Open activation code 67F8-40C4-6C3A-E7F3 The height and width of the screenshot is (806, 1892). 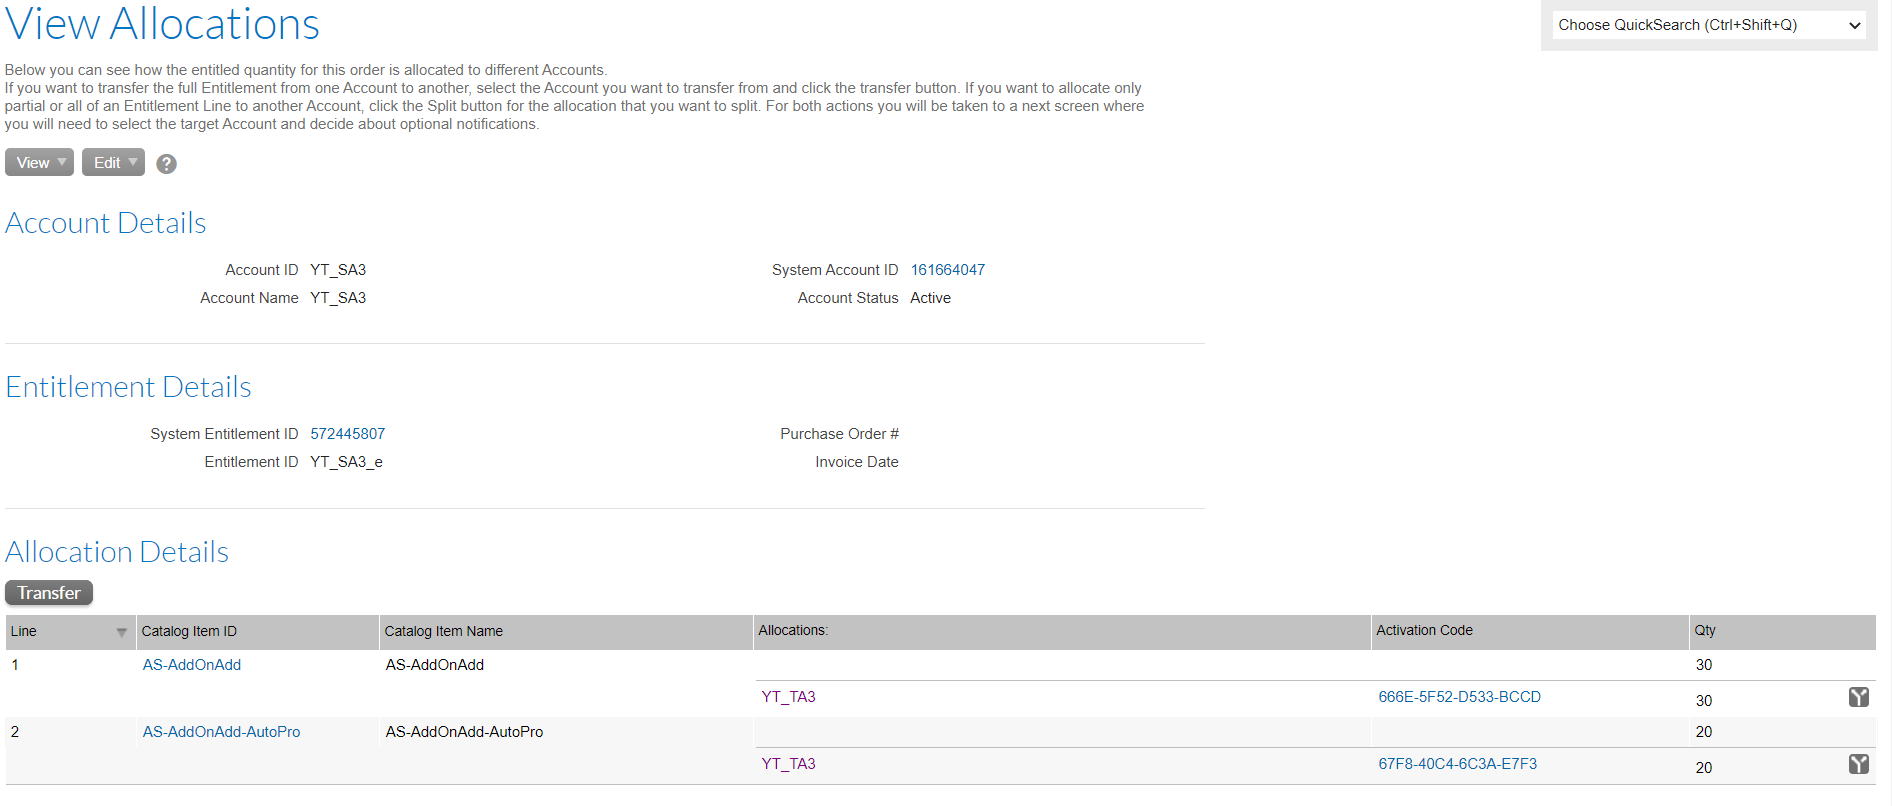tap(1457, 764)
